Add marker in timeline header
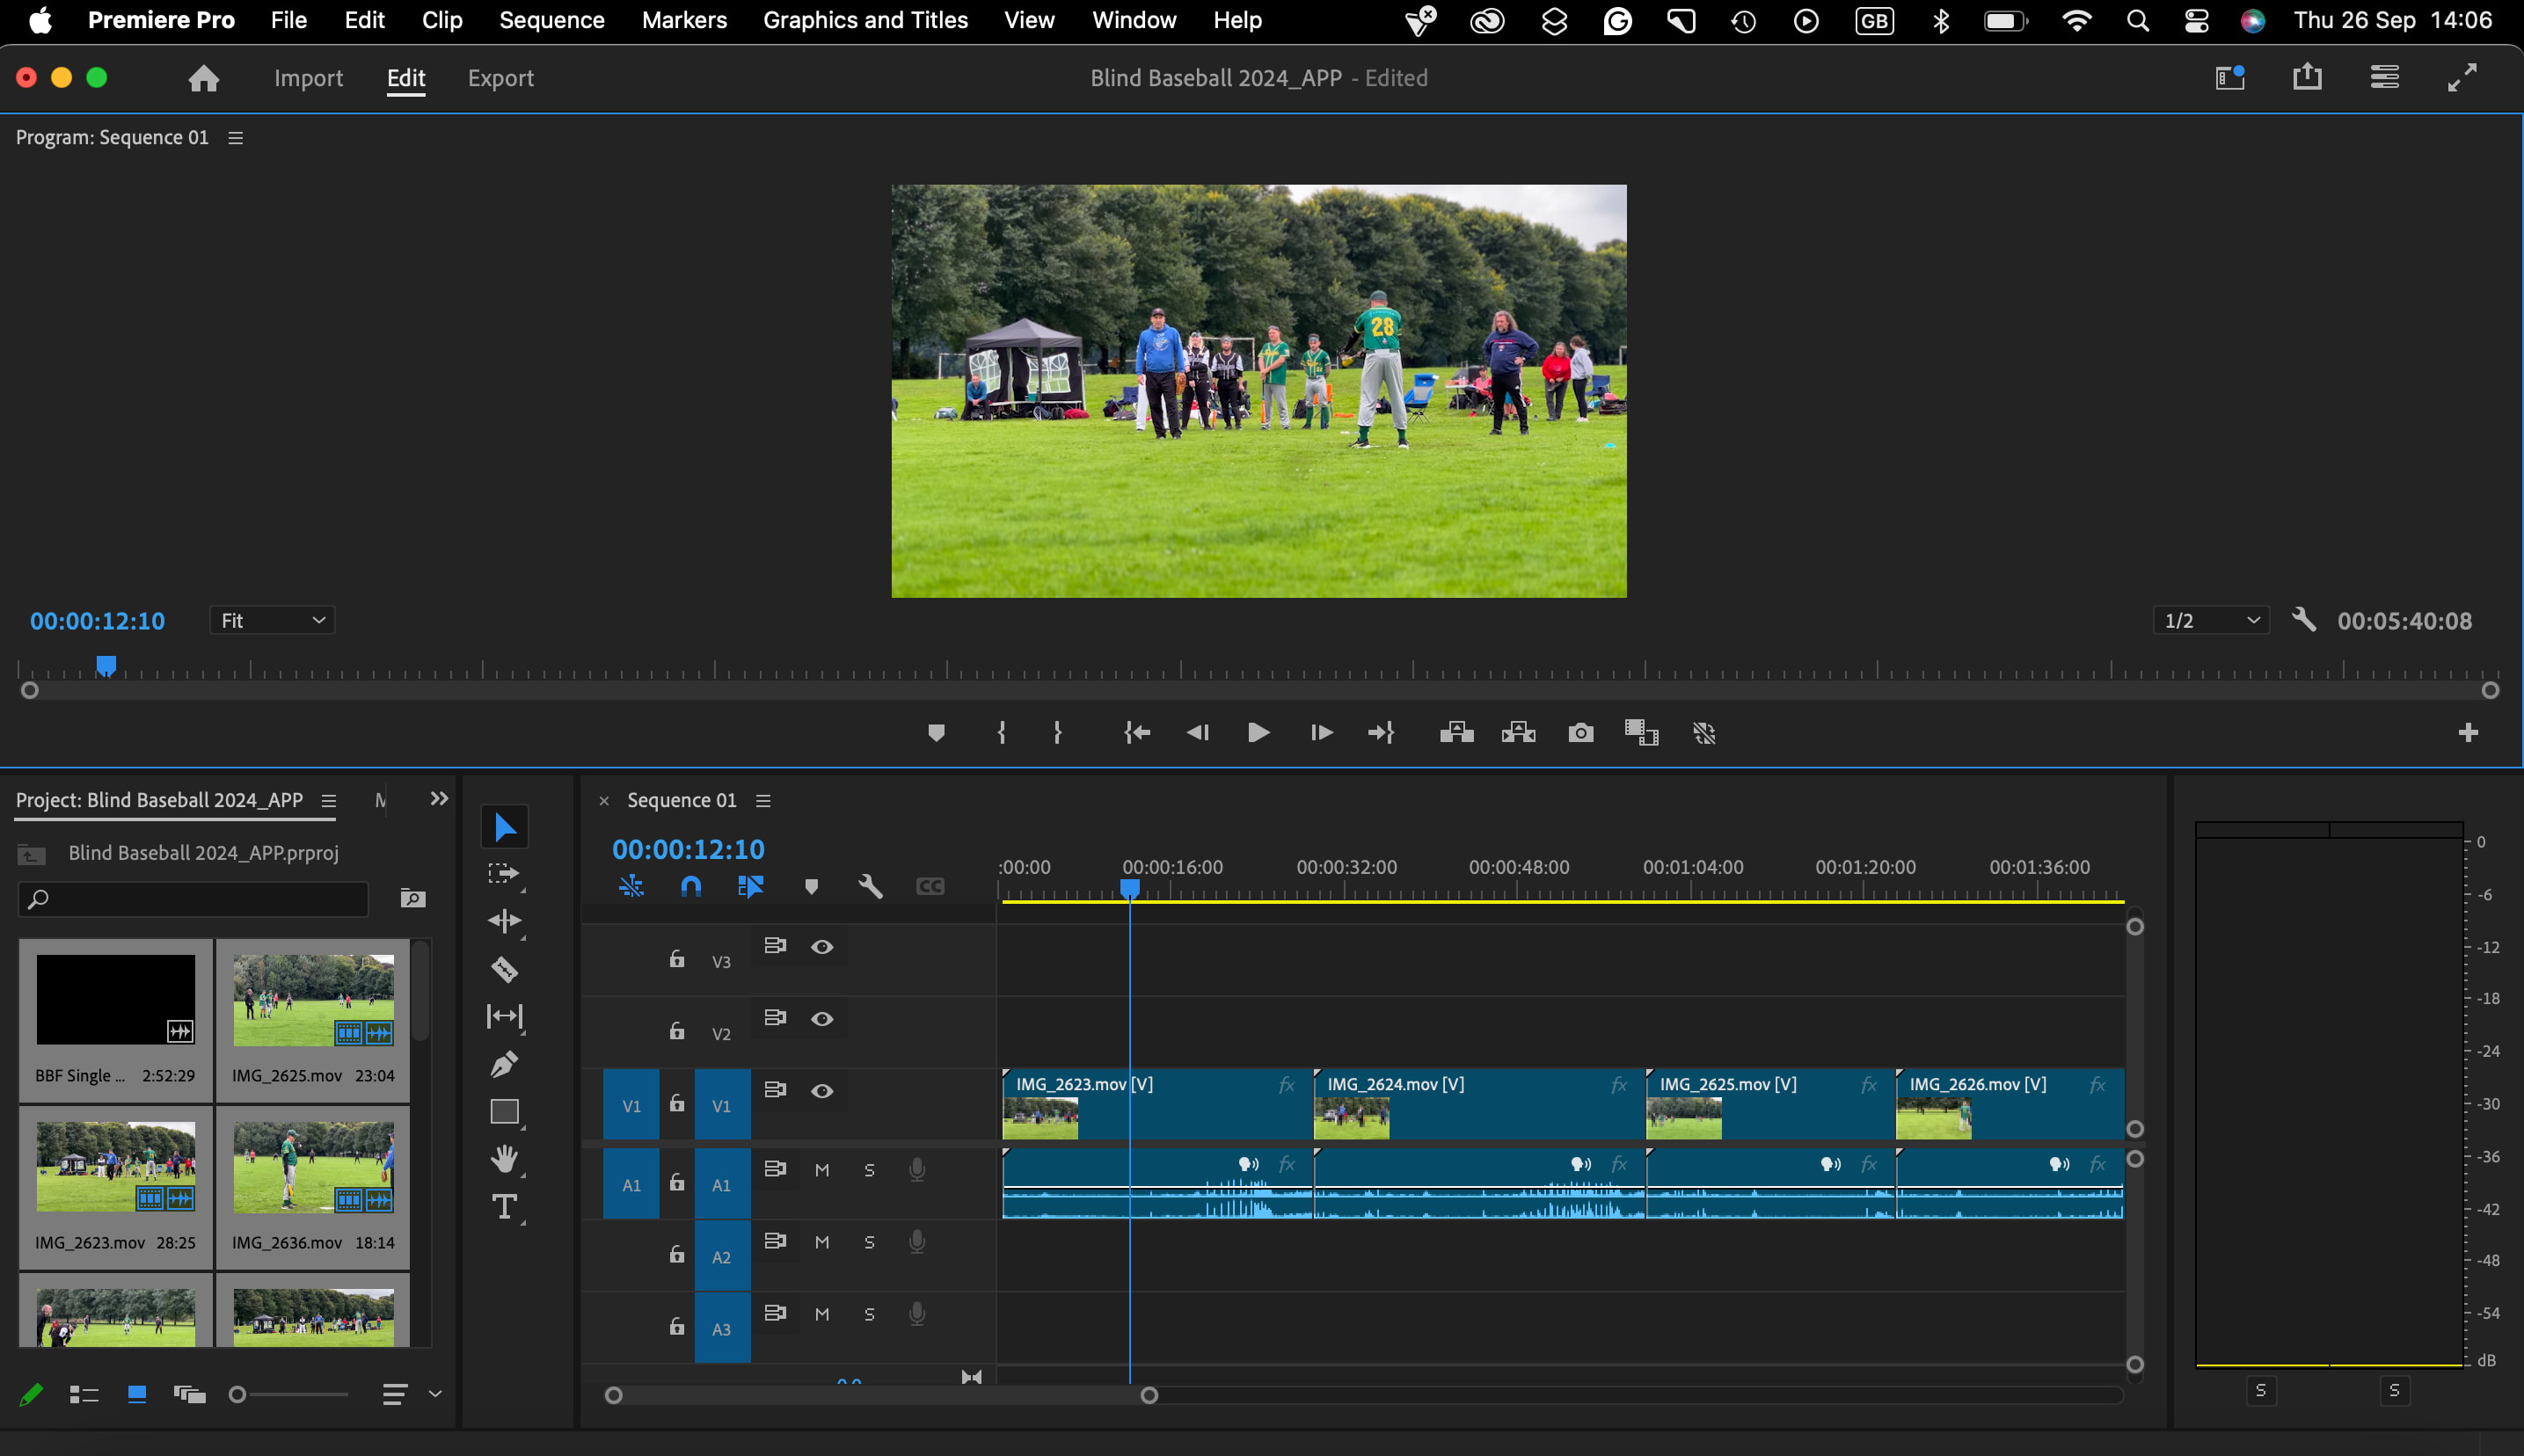 pos(811,886)
